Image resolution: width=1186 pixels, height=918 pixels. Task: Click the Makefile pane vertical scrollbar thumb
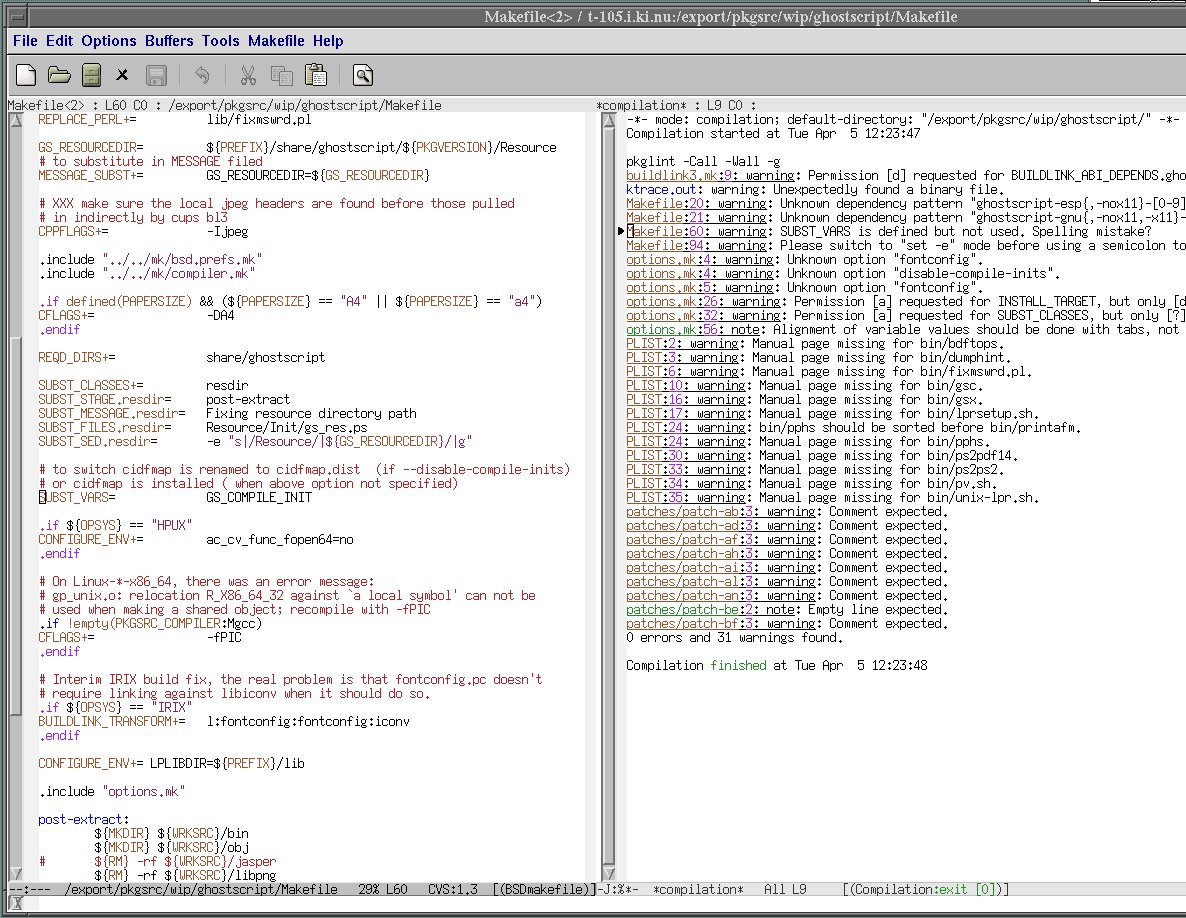[x=16, y=526]
